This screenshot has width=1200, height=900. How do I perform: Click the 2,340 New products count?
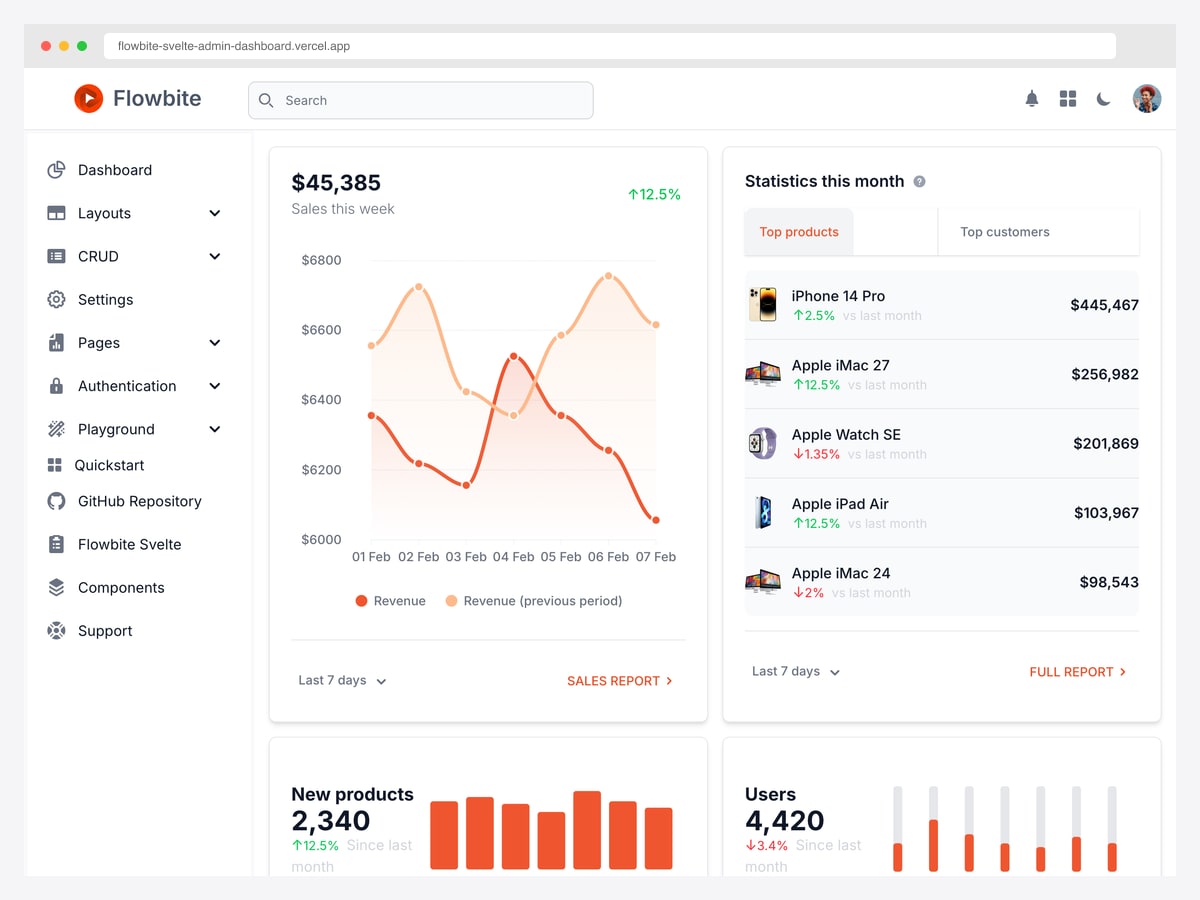(x=331, y=821)
